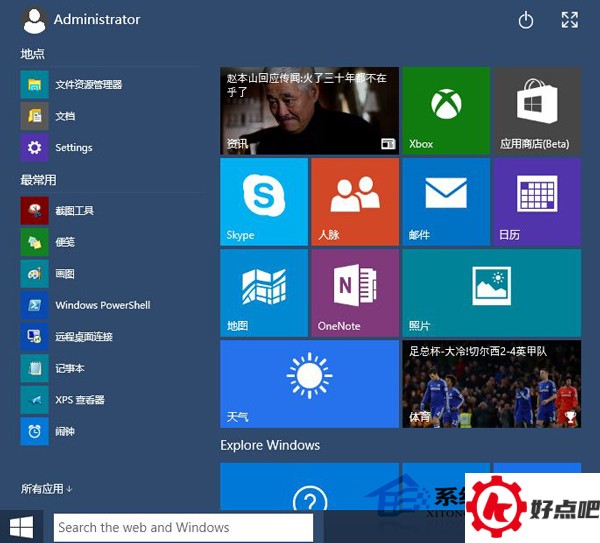The width and height of the screenshot is (600, 543).
Task: Open the 应用商店(Beta) store tile
Action: [x=537, y=111]
